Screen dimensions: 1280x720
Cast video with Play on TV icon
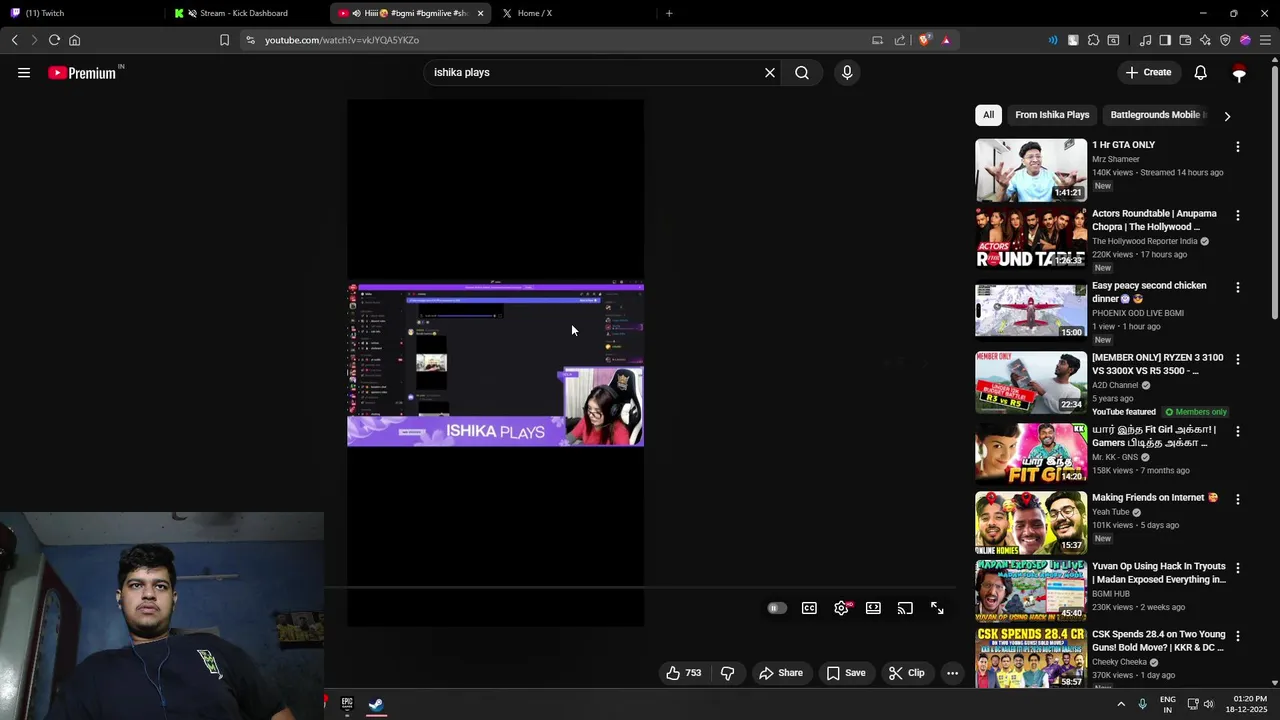pos(905,608)
